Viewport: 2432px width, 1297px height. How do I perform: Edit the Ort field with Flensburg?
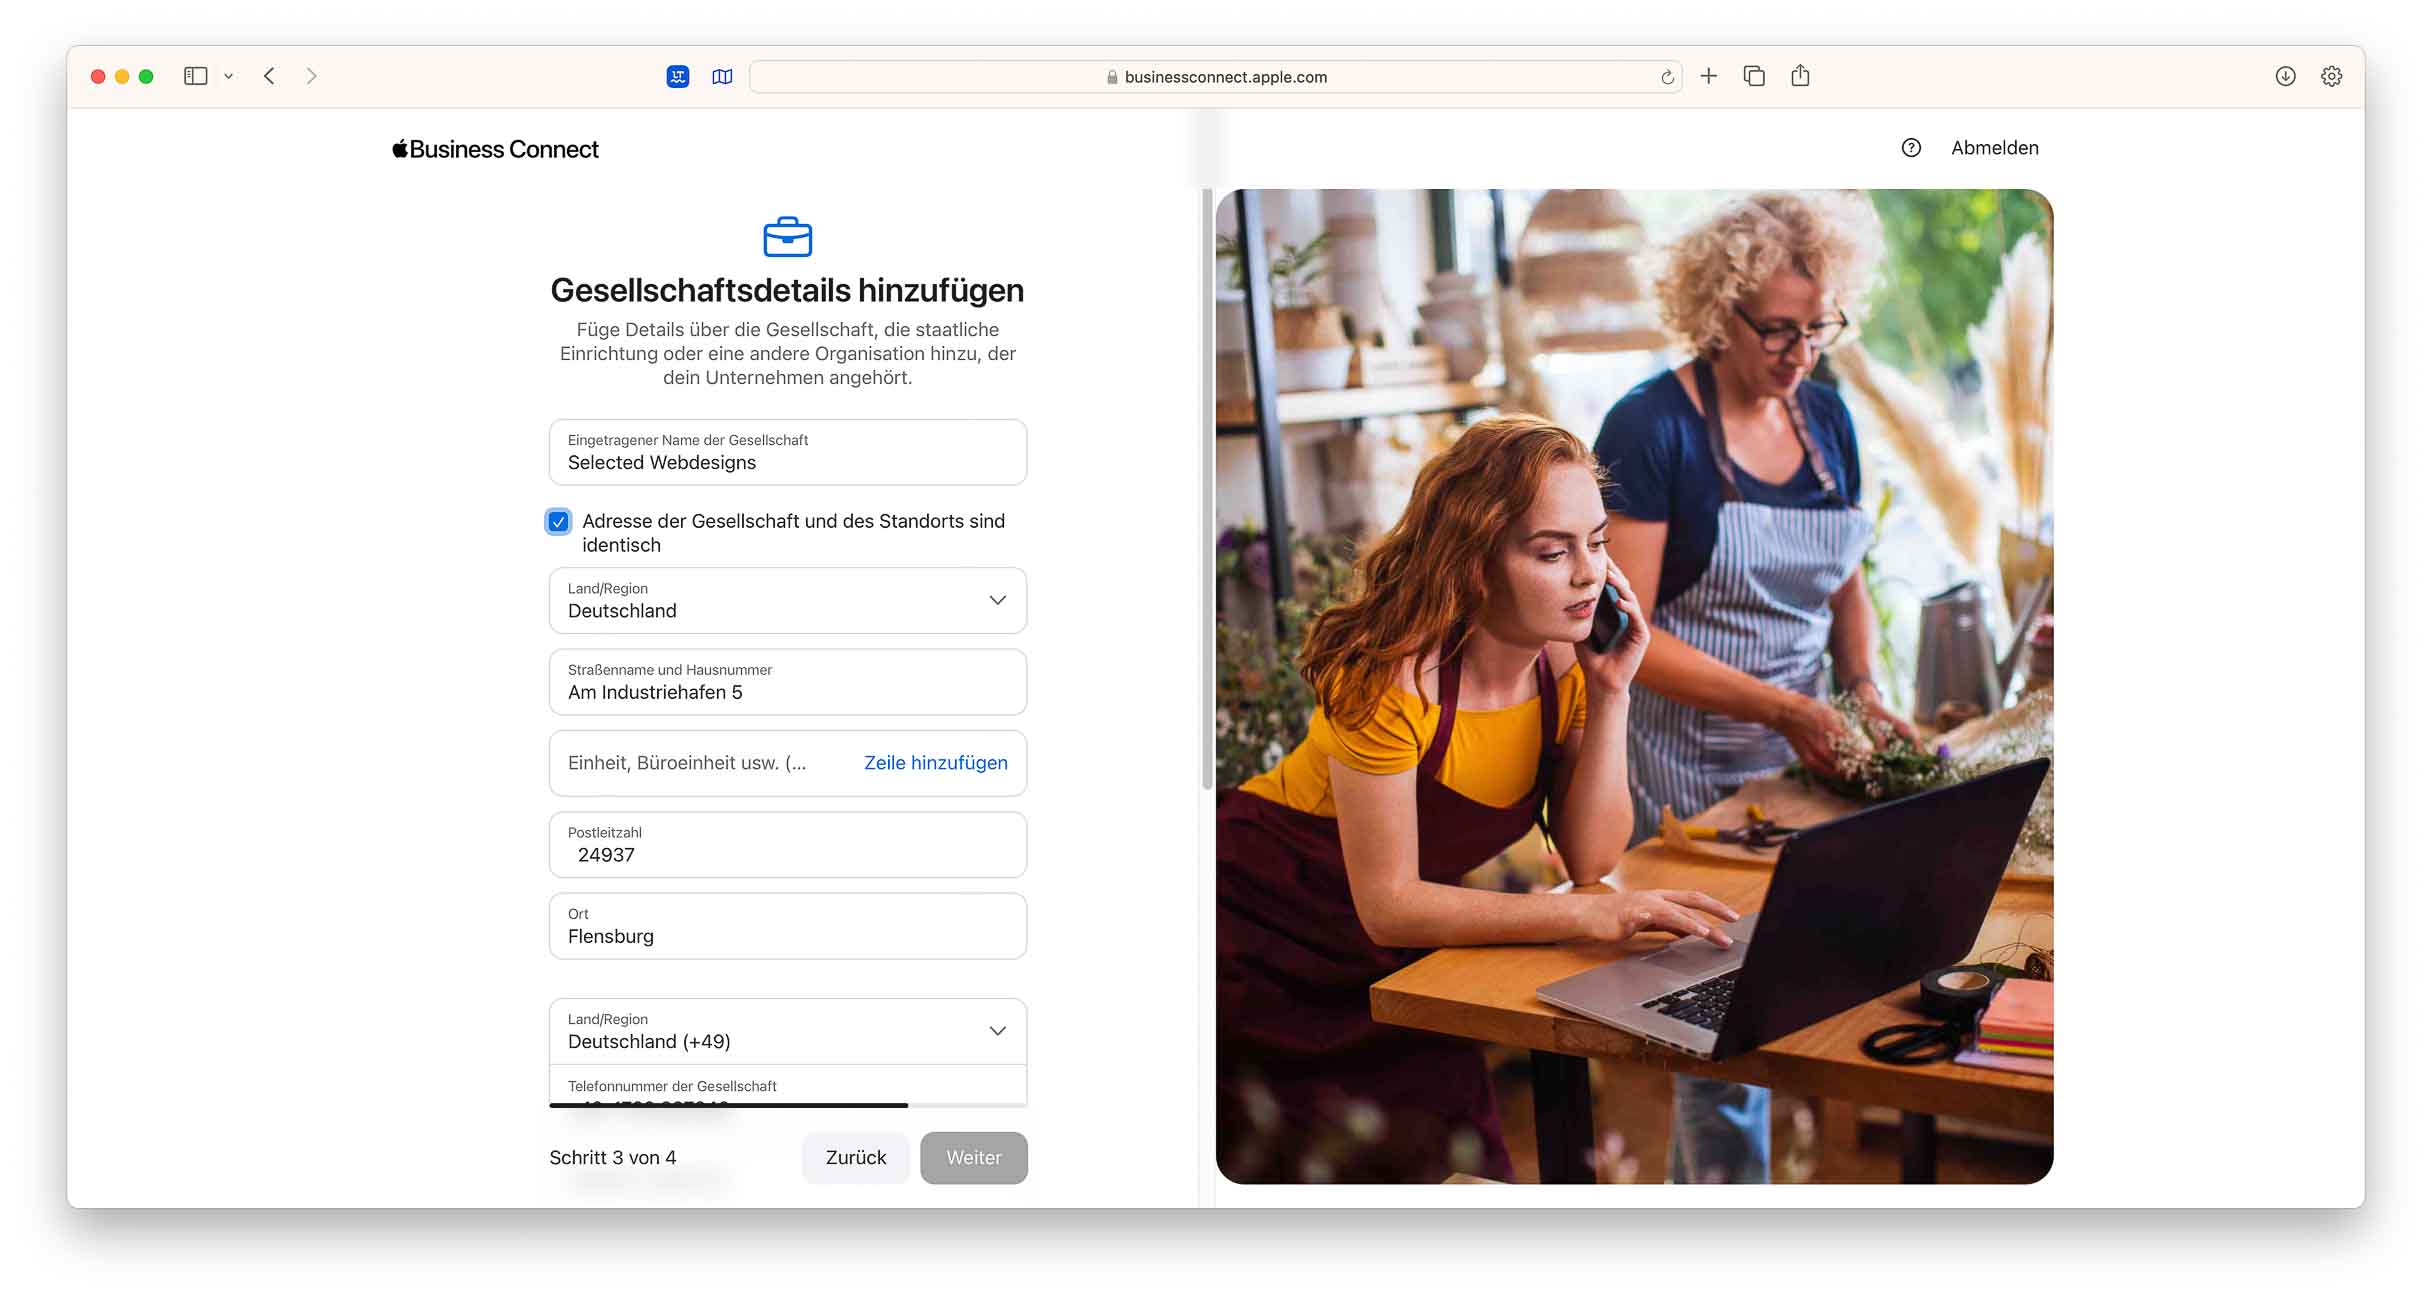[788, 926]
